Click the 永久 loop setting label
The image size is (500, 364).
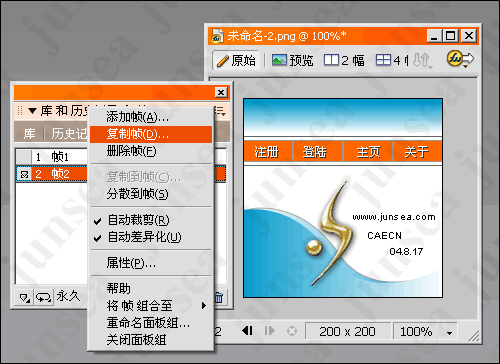pos(68,296)
